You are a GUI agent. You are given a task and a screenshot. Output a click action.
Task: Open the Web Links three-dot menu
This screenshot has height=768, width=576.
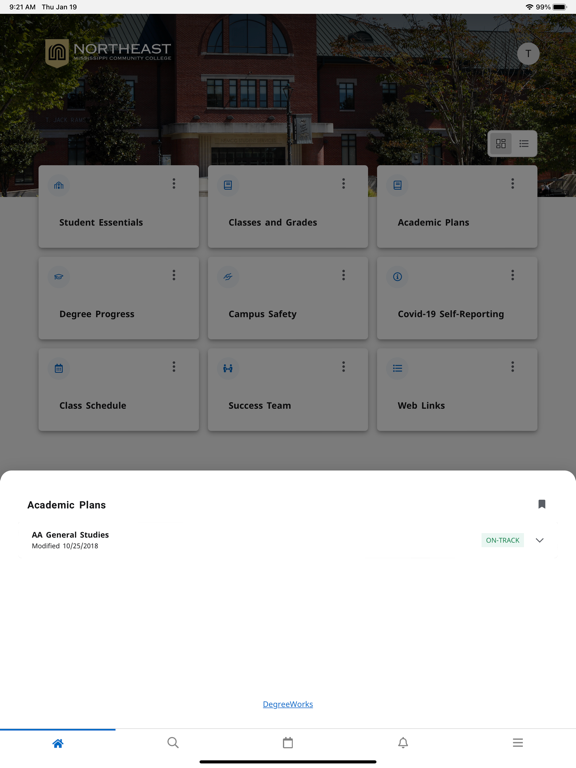[513, 367]
